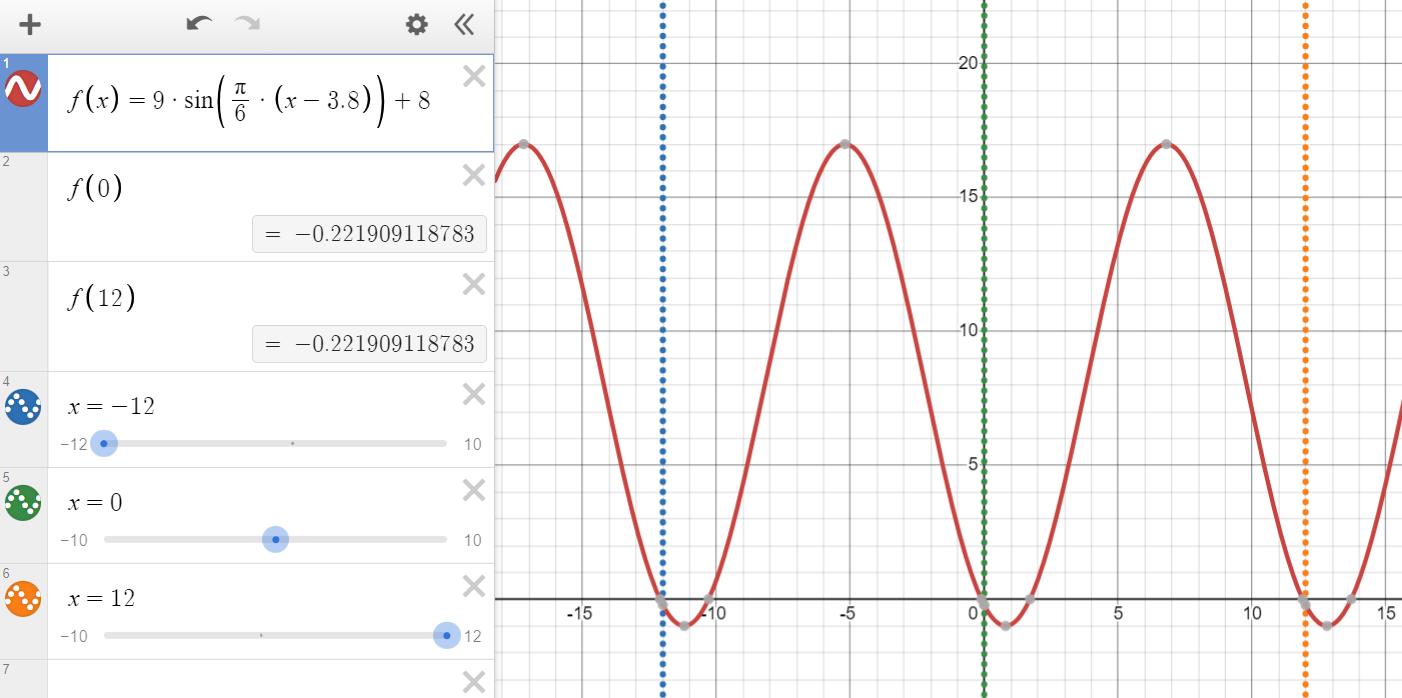The width and height of the screenshot is (1402, 698).
Task: Delete the x = 12 expression row
Action: (474, 586)
